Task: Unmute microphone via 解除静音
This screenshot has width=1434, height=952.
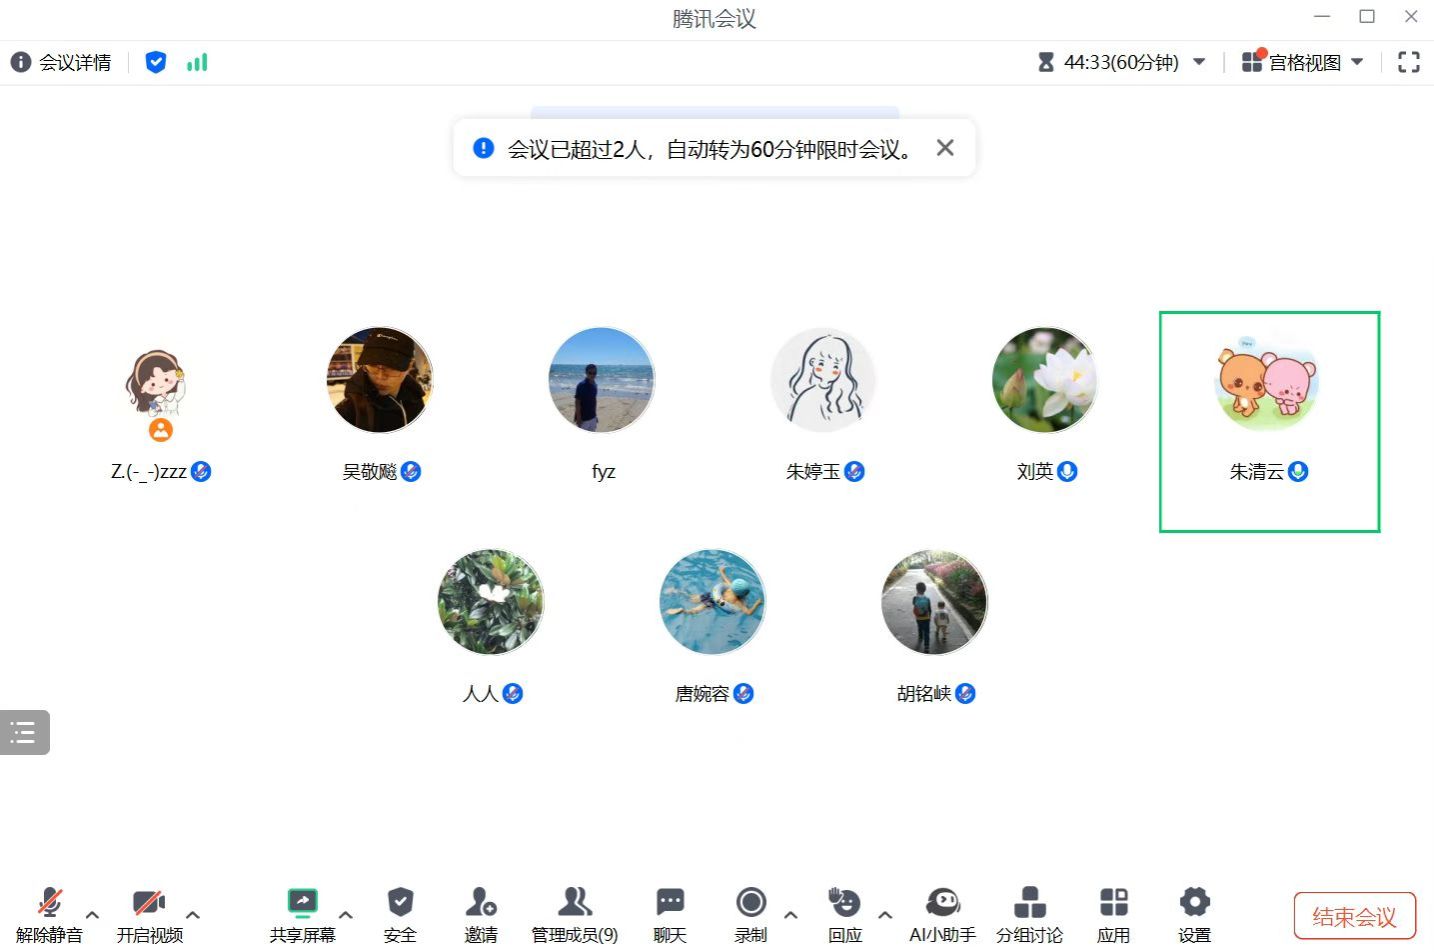Action: coord(49,914)
